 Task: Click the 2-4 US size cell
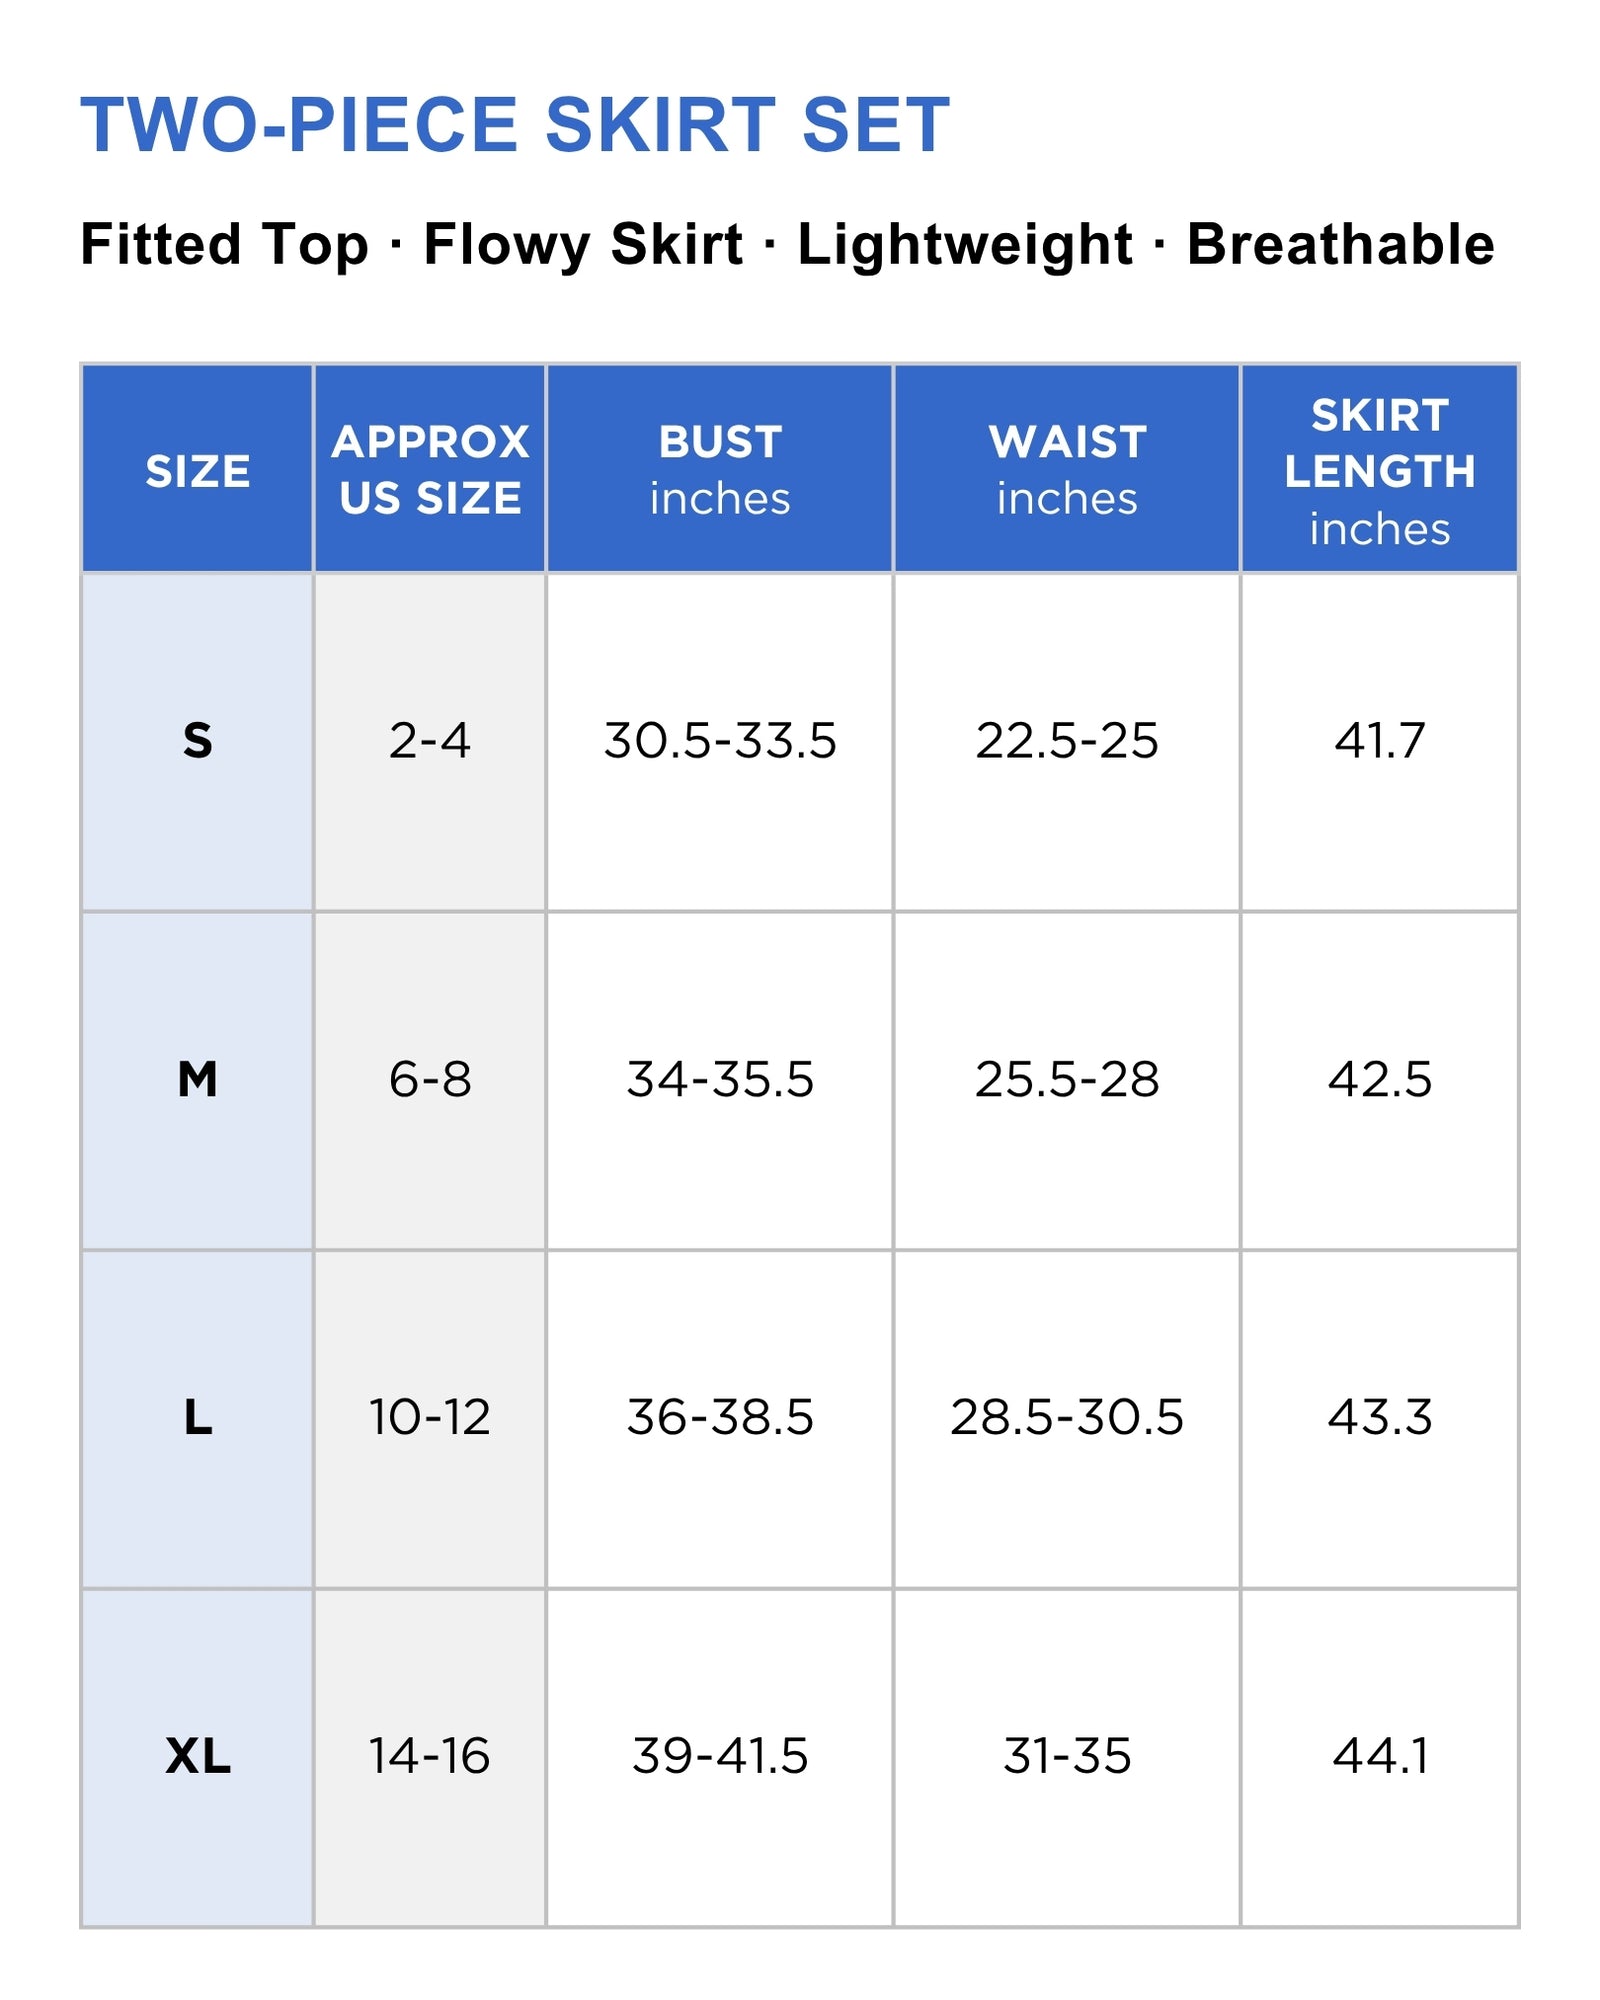pos(430,742)
